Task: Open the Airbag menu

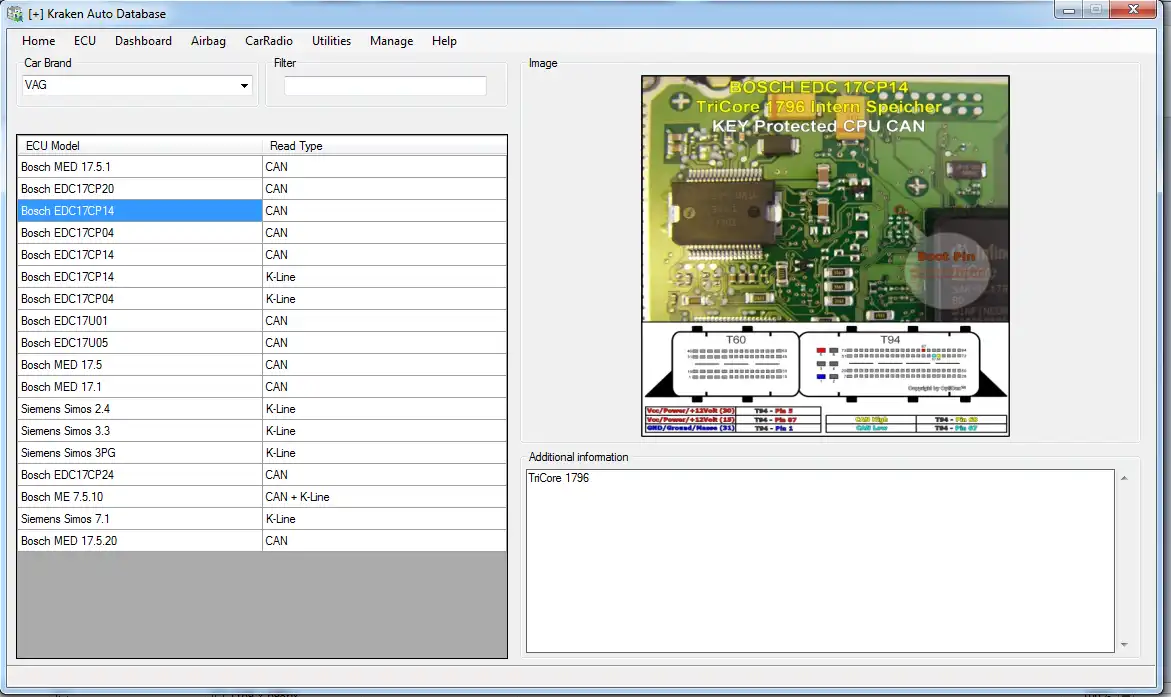Action: tap(208, 41)
